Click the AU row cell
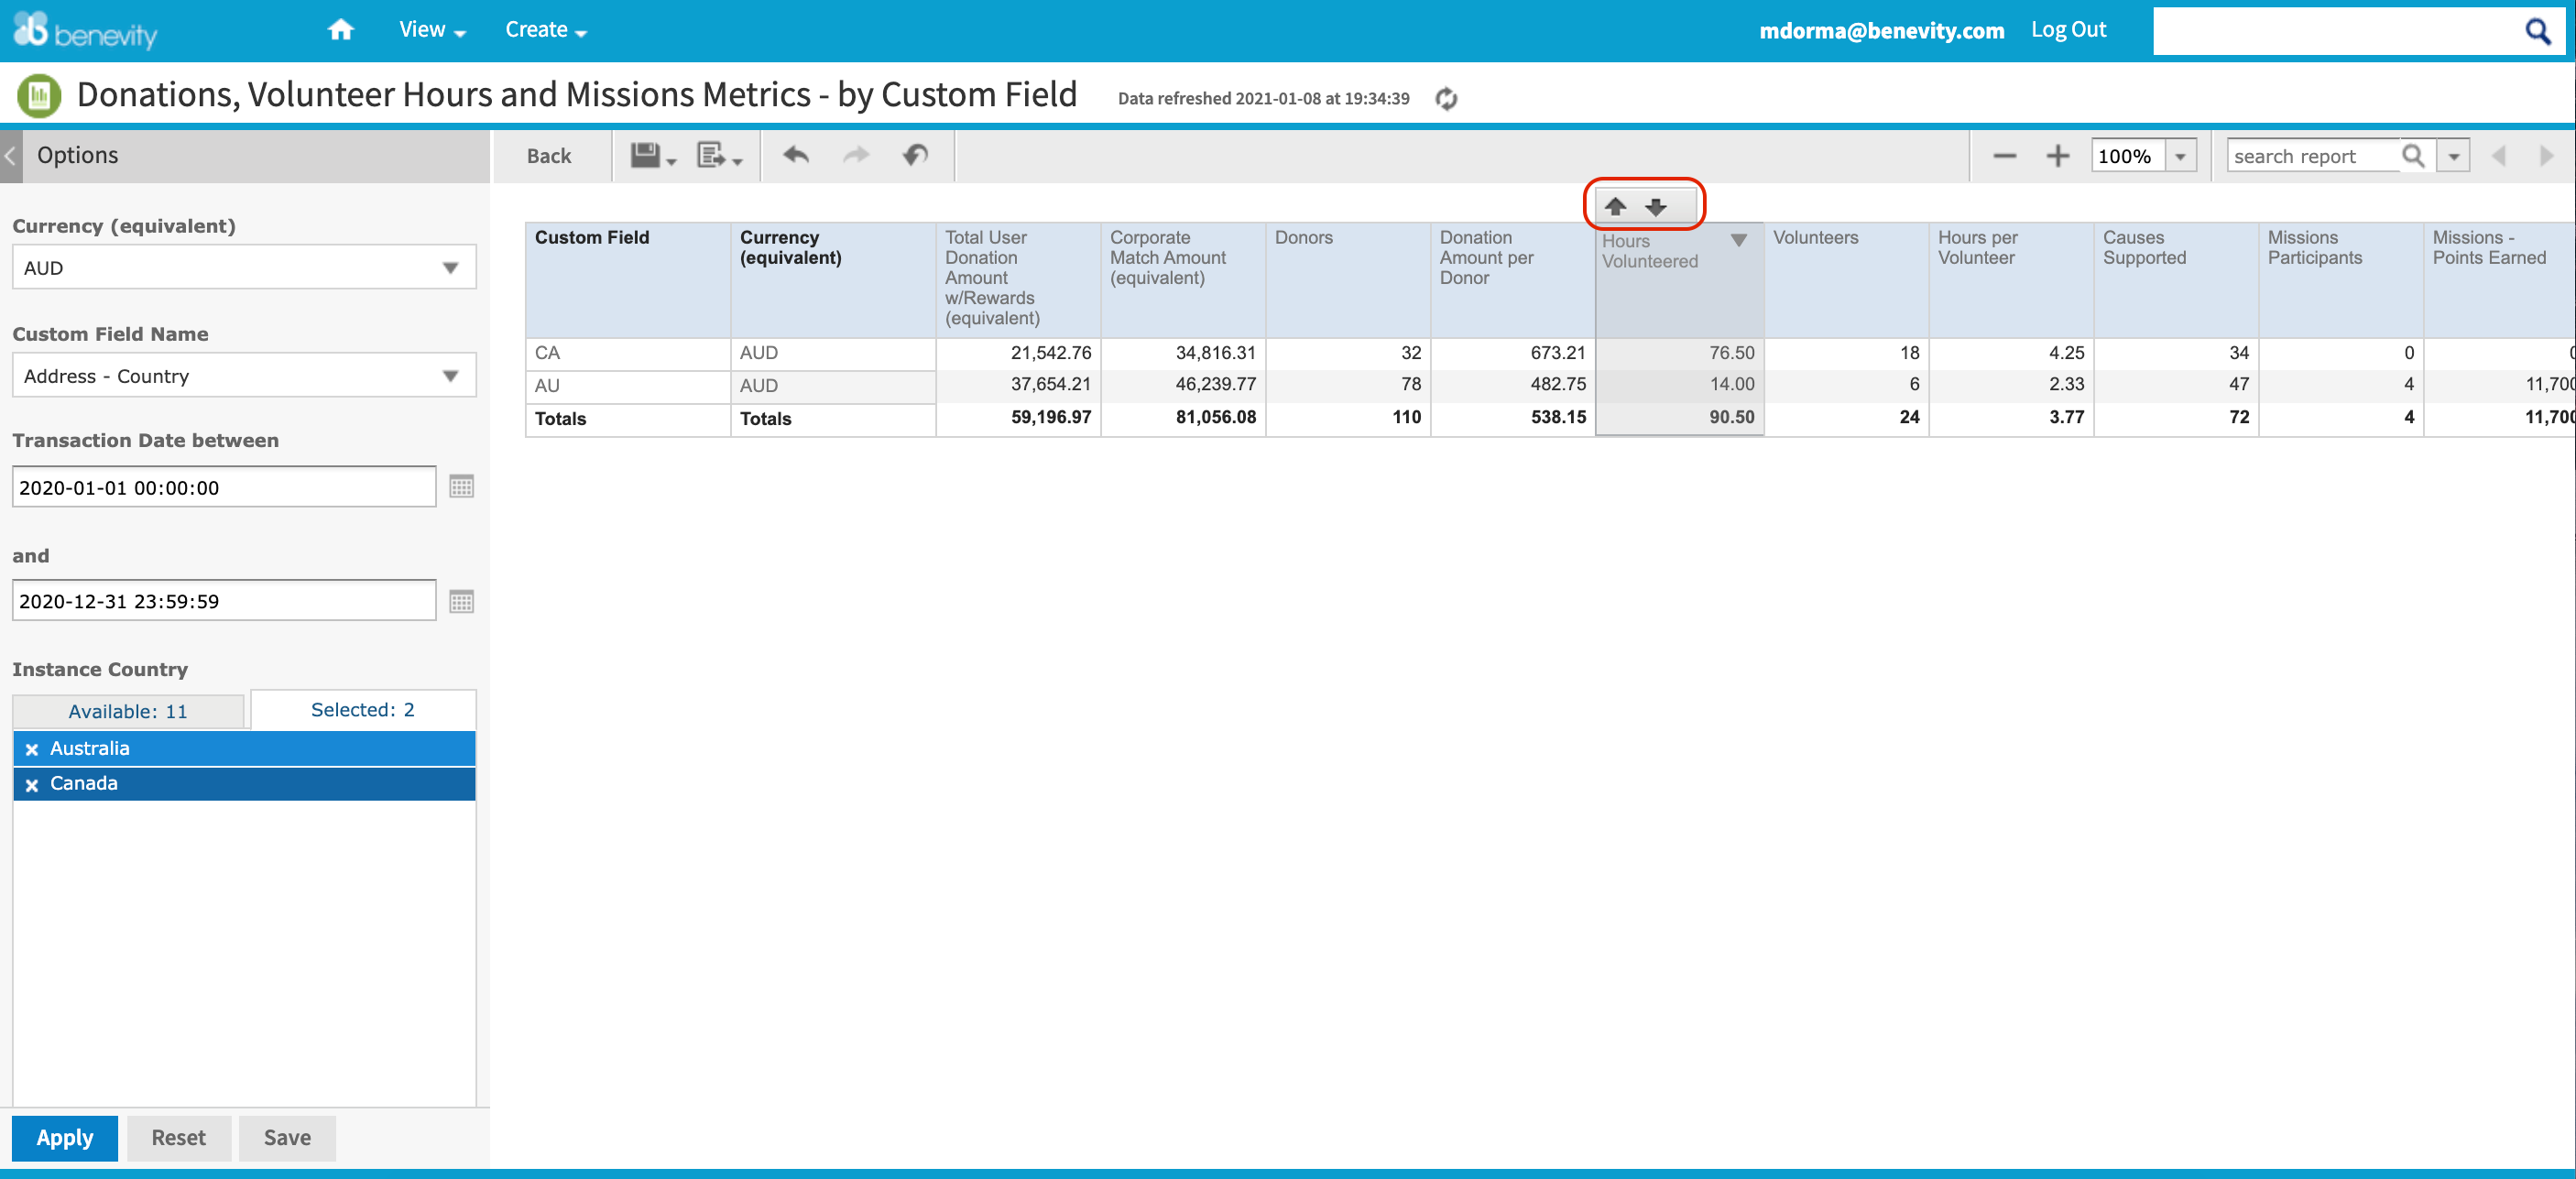Image resolution: width=2576 pixels, height=1179 pixels. click(628, 386)
